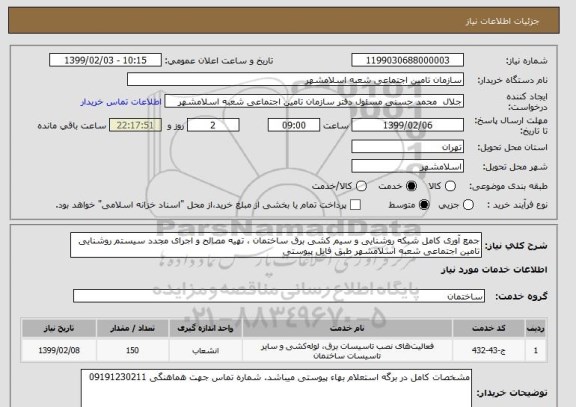Select the خدمت radio button
Image resolution: width=576 pixels, height=407 pixels.
coord(411,186)
